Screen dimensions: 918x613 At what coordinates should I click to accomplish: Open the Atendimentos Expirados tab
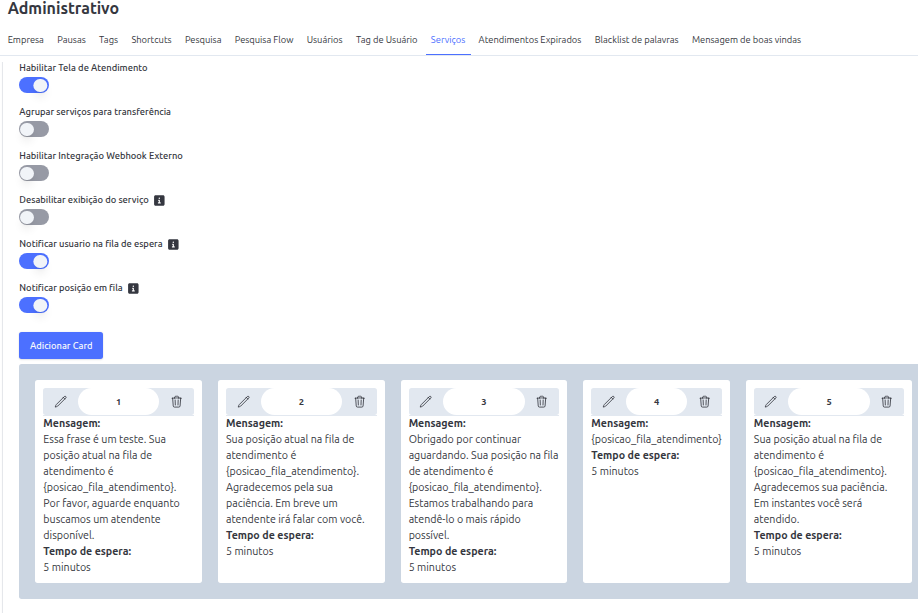click(x=529, y=40)
